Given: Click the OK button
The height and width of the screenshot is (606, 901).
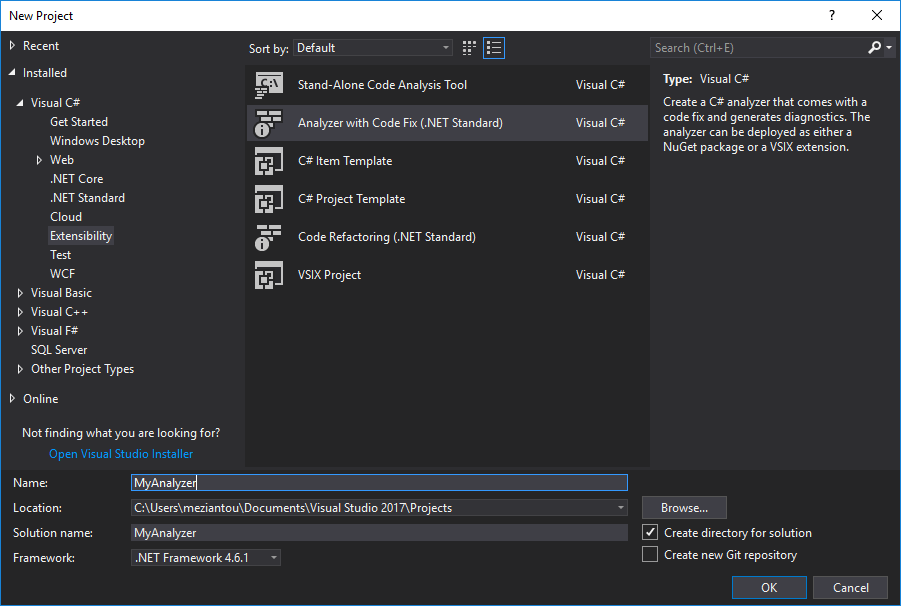Looking at the screenshot, I should pyautogui.click(x=769, y=588).
